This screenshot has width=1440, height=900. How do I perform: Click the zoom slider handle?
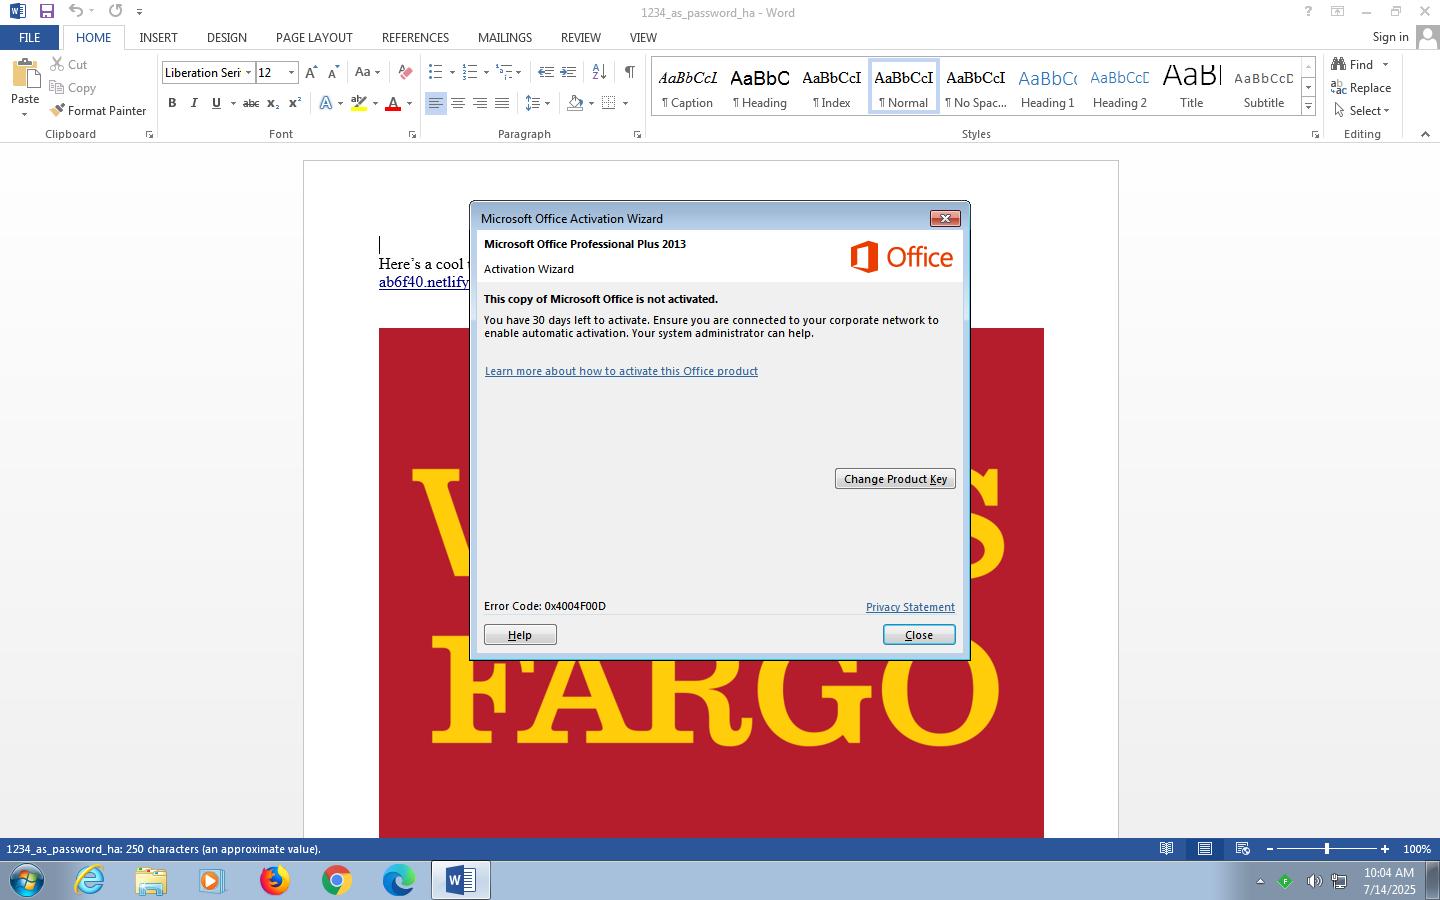[x=1327, y=849]
